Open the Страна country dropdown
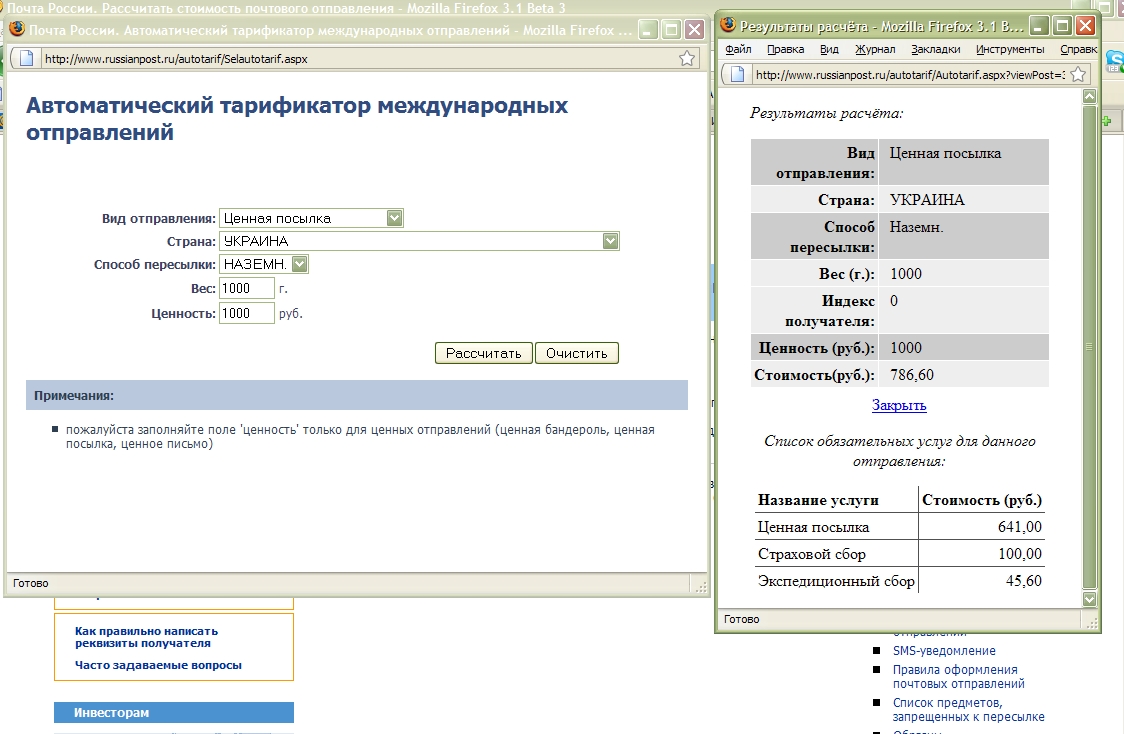This screenshot has width=1124, height=734. [610, 241]
